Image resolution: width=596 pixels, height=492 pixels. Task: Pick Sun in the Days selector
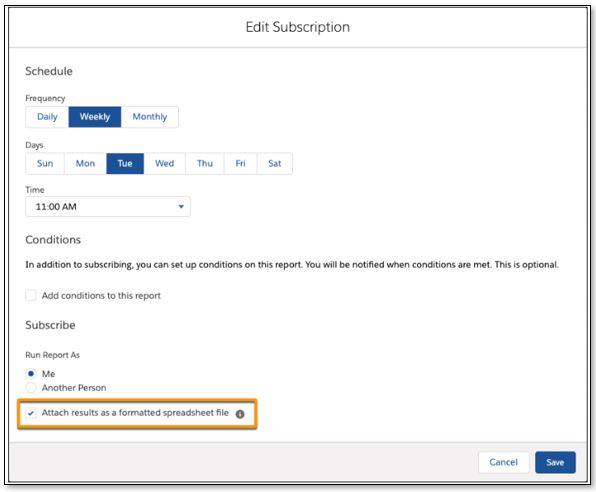coord(45,163)
